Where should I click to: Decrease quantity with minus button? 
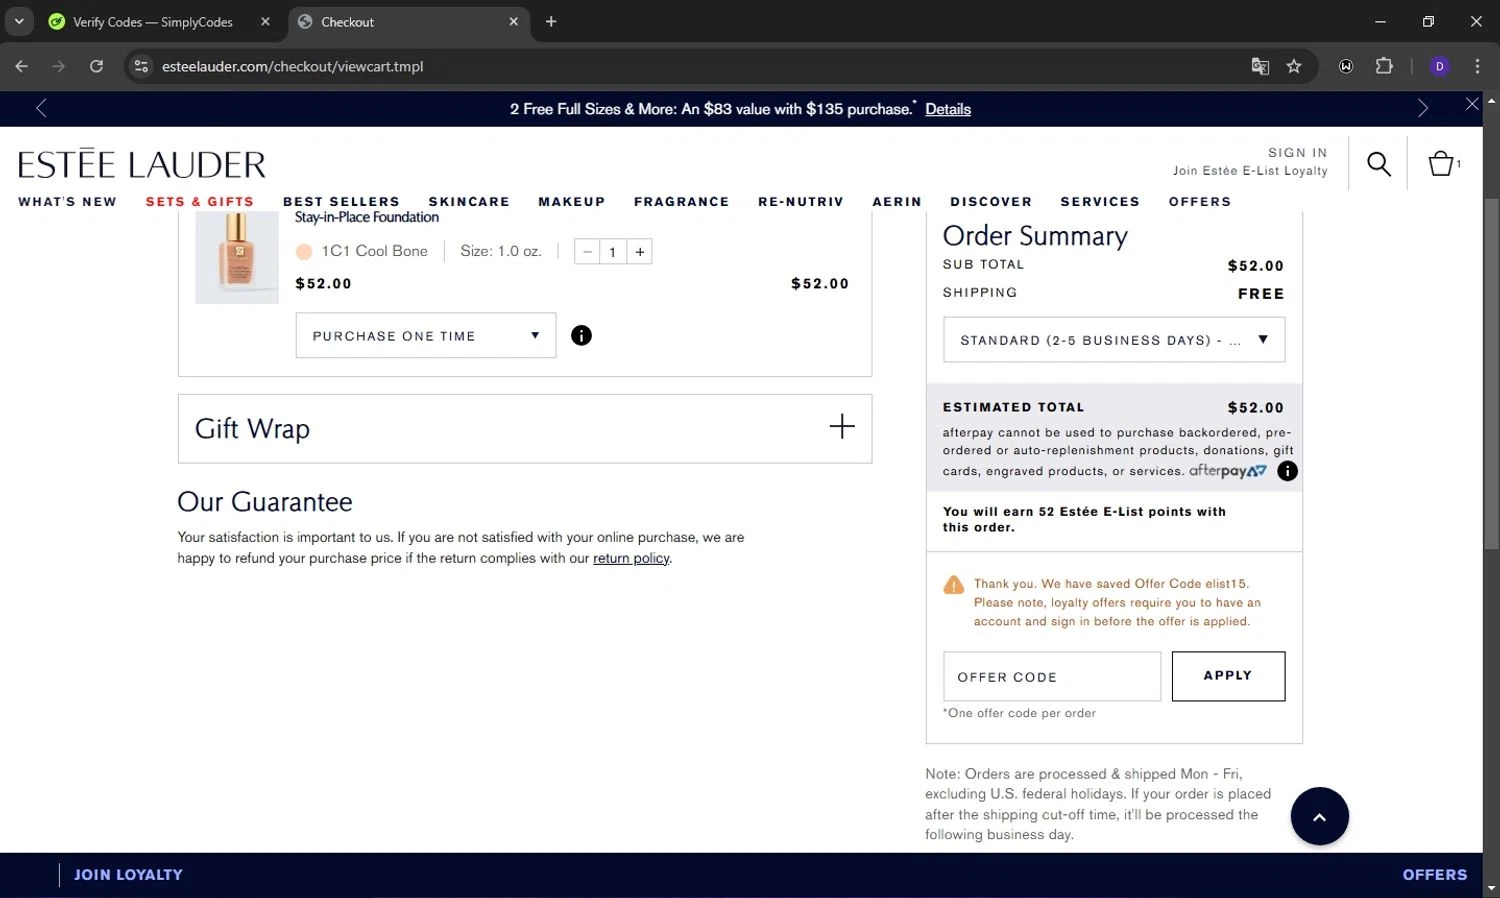tap(588, 251)
